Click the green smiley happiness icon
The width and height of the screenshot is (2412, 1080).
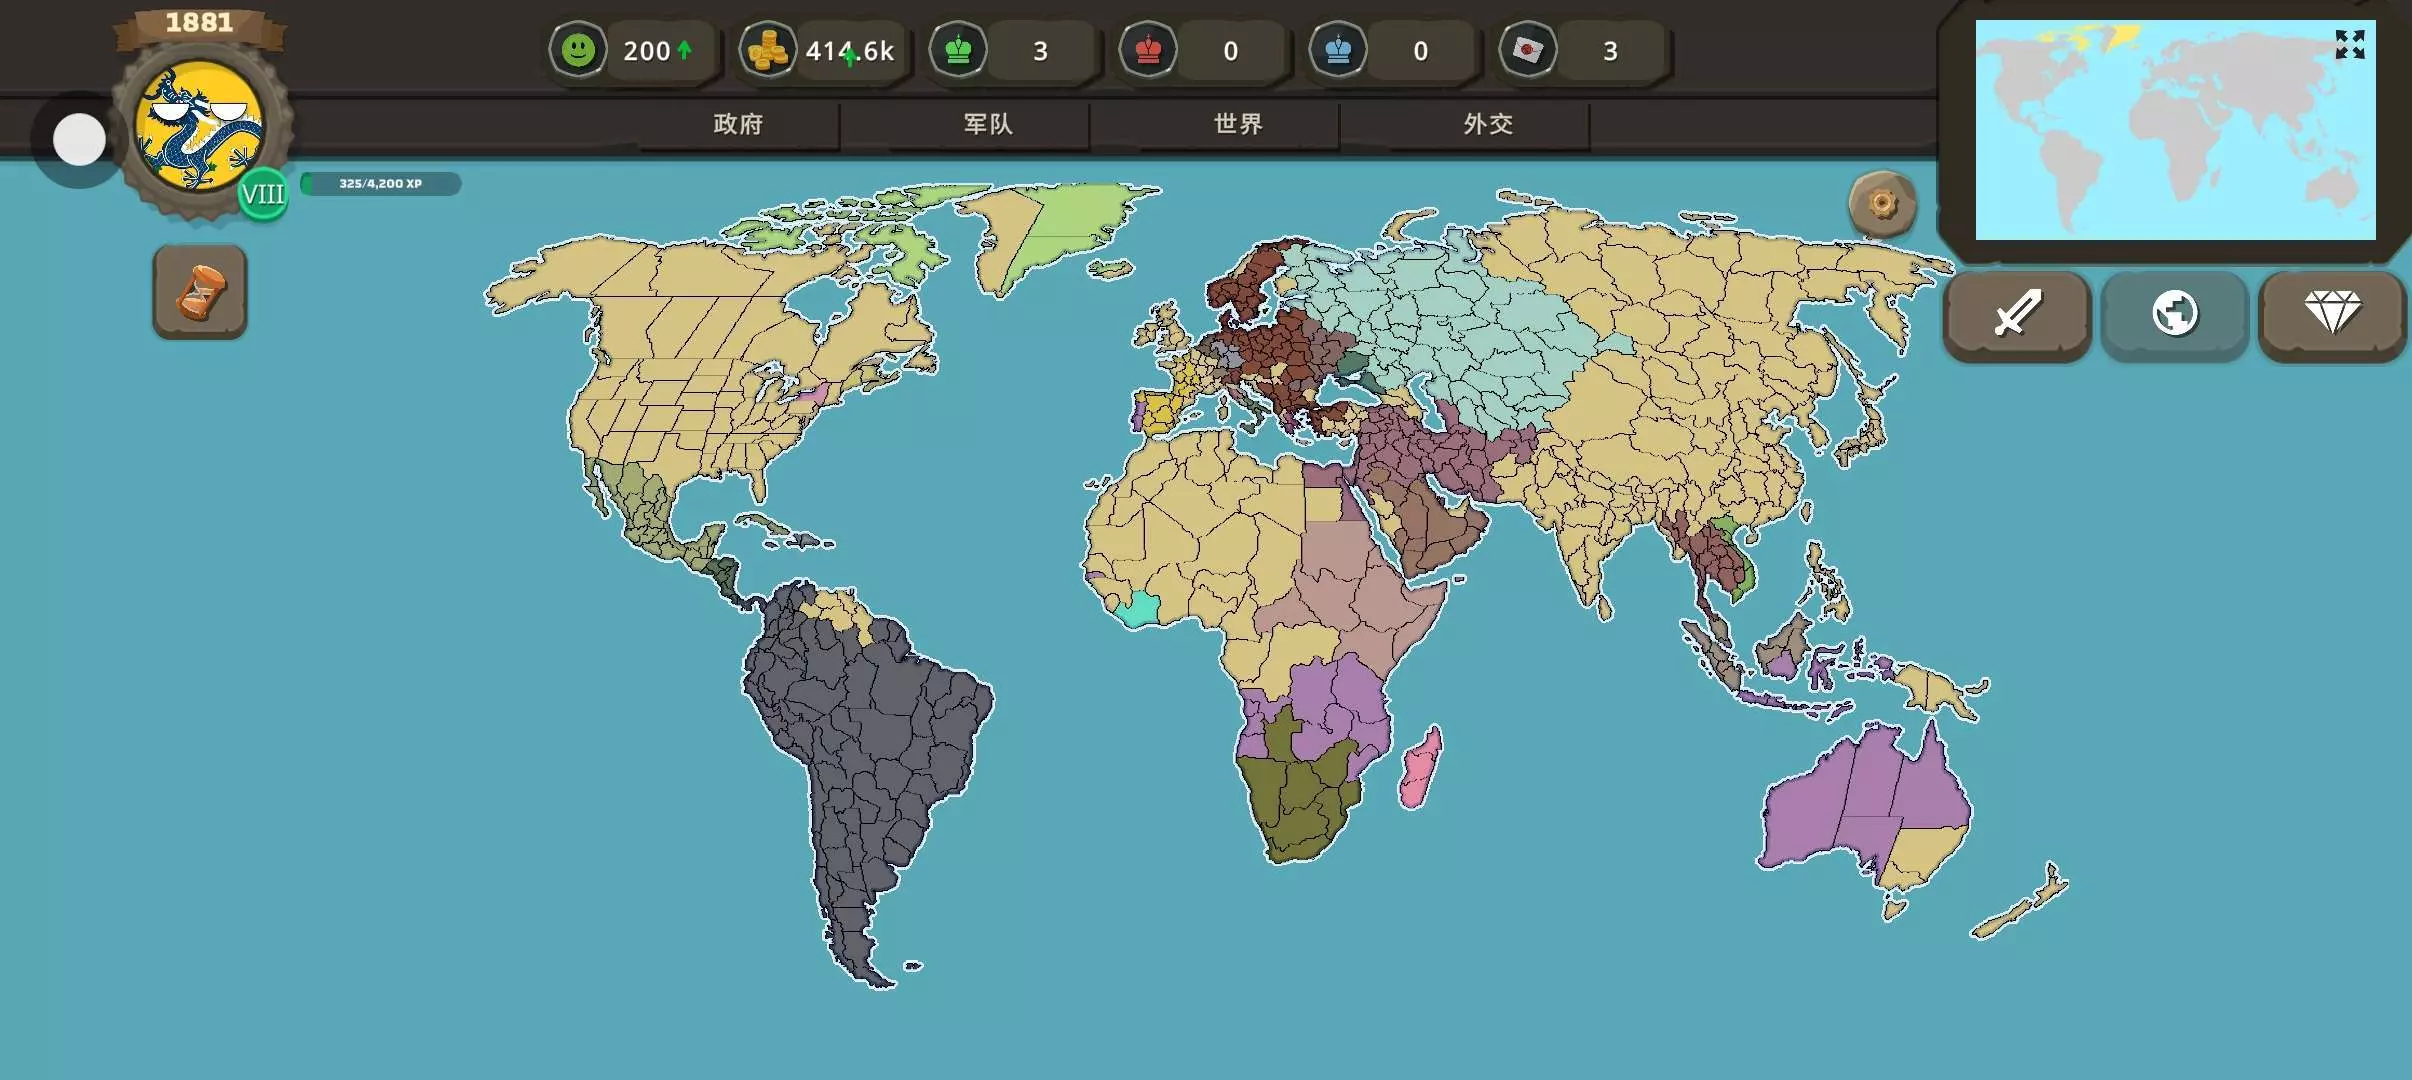tap(578, 50)
